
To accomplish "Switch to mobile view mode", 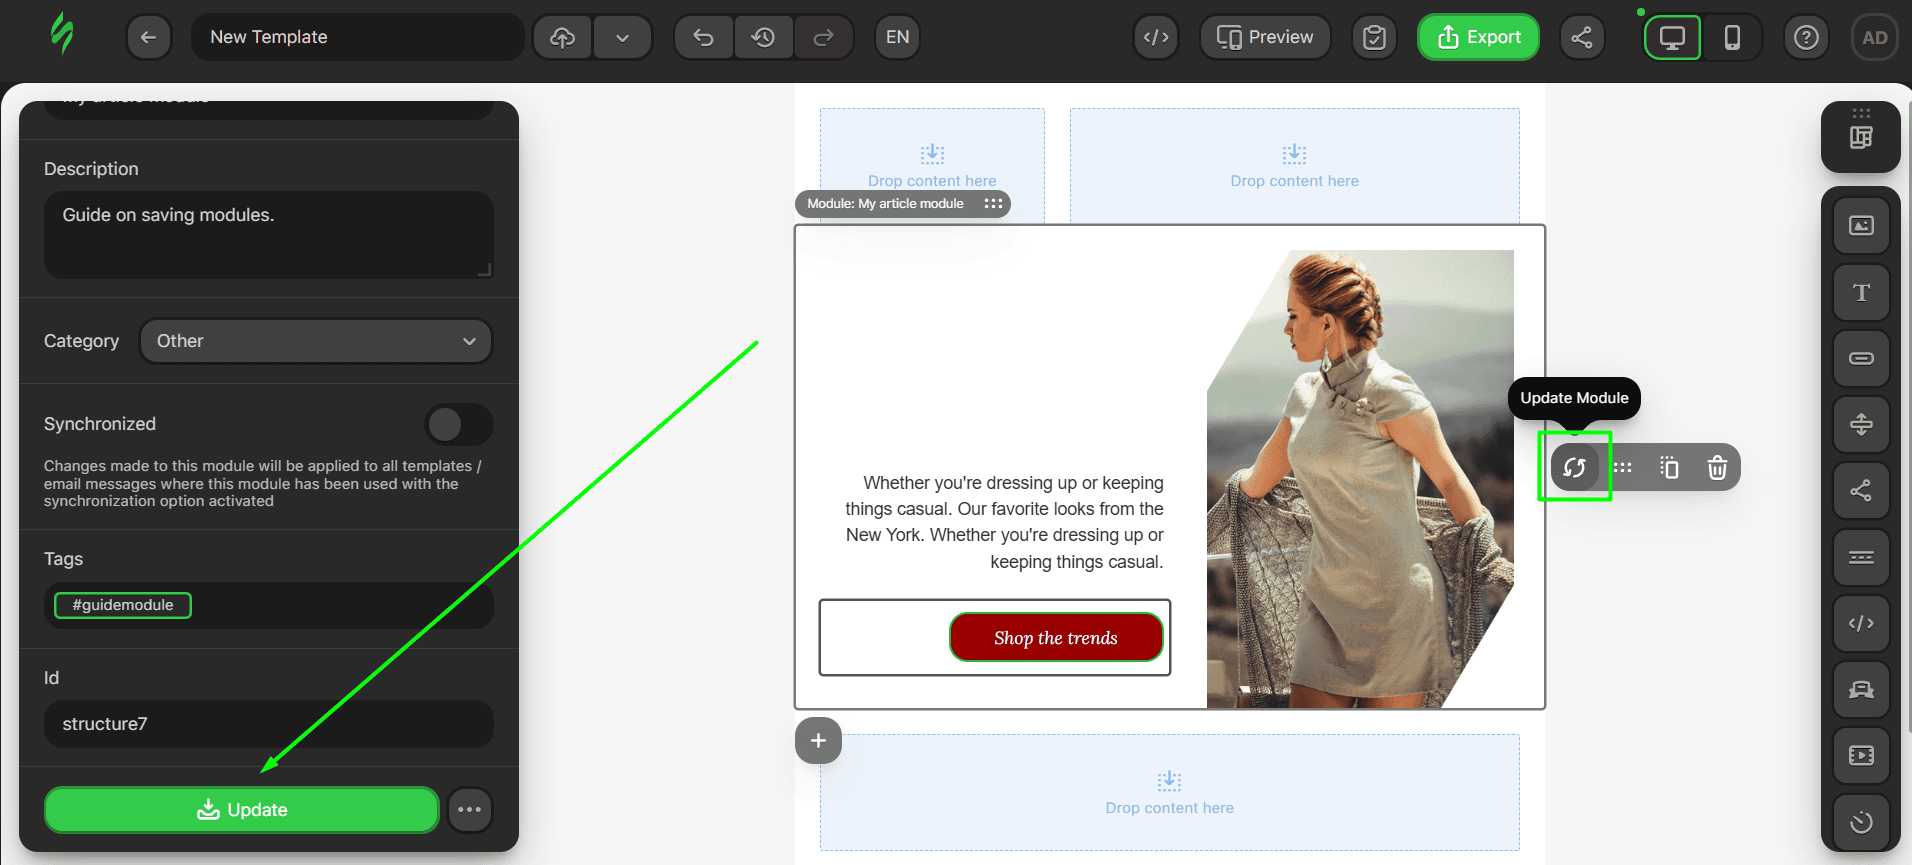I will (x=1732, y=37).
